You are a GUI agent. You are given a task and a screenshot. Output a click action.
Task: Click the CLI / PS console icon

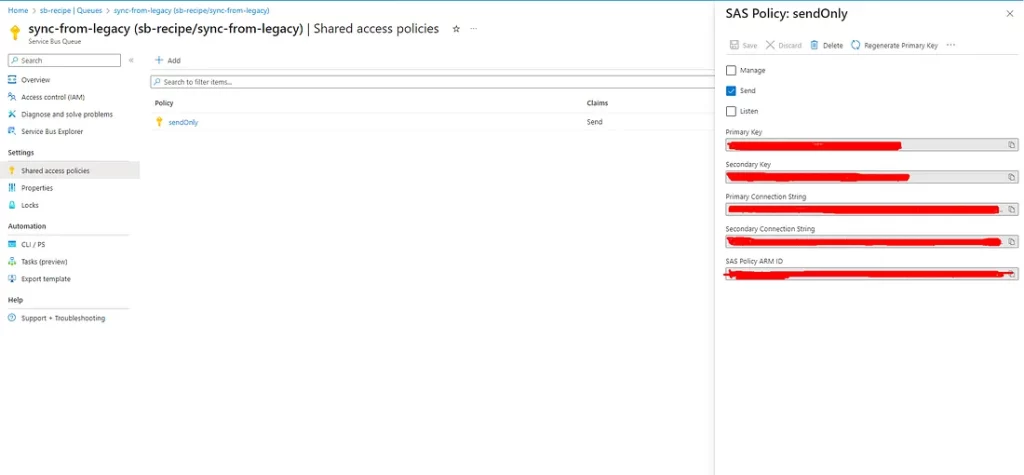tap(12, 244)
